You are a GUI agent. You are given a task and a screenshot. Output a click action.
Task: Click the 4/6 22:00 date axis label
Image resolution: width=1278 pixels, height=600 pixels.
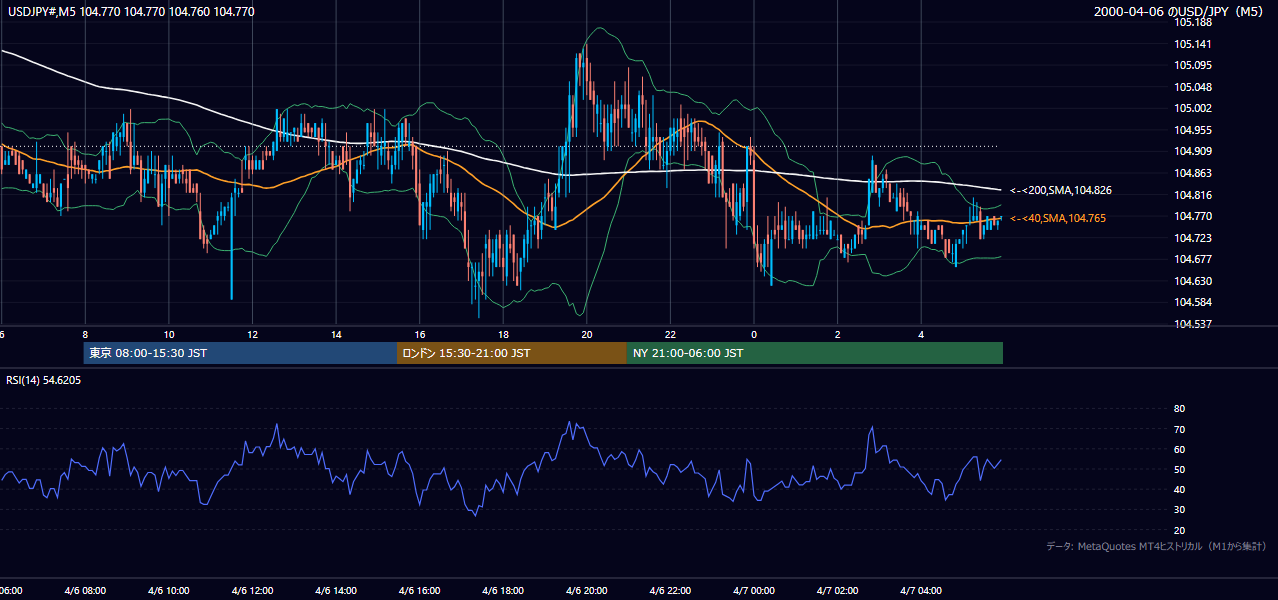click(x=670, y=591)
